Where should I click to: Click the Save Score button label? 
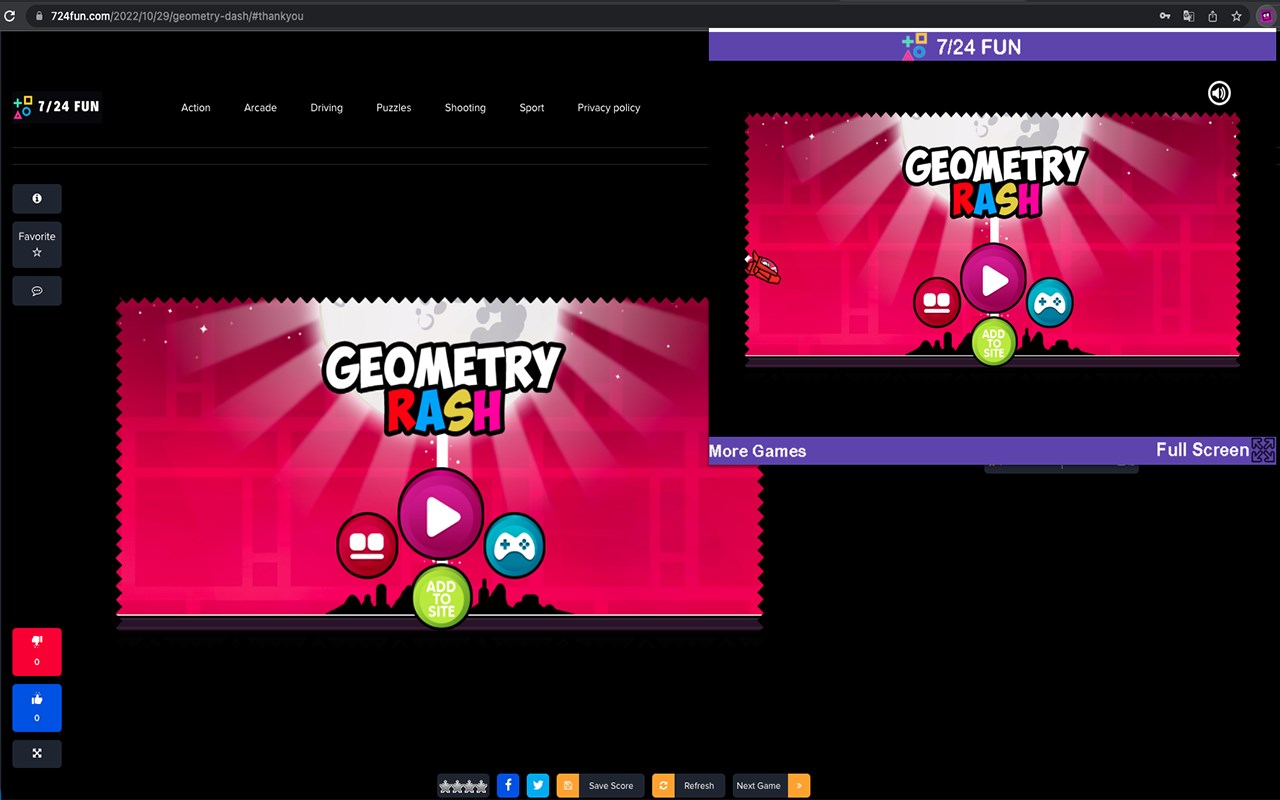click(611, 786)
